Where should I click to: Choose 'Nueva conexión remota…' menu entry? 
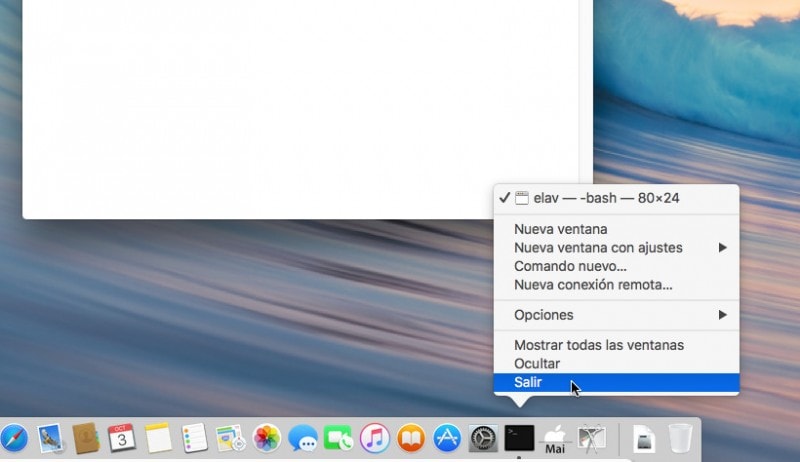(616, 285)
